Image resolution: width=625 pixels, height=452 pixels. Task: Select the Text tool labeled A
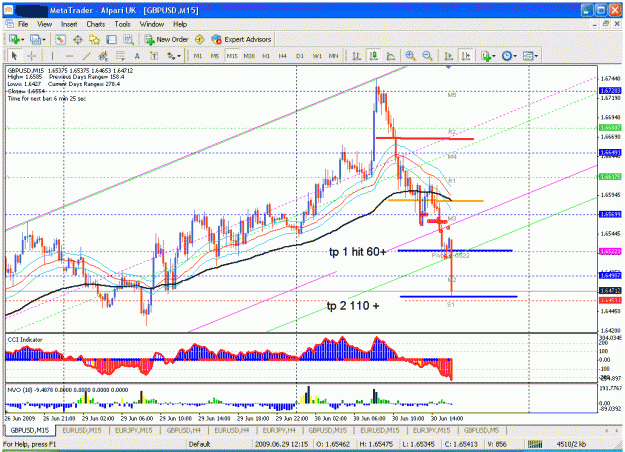(x=137, y=56)
